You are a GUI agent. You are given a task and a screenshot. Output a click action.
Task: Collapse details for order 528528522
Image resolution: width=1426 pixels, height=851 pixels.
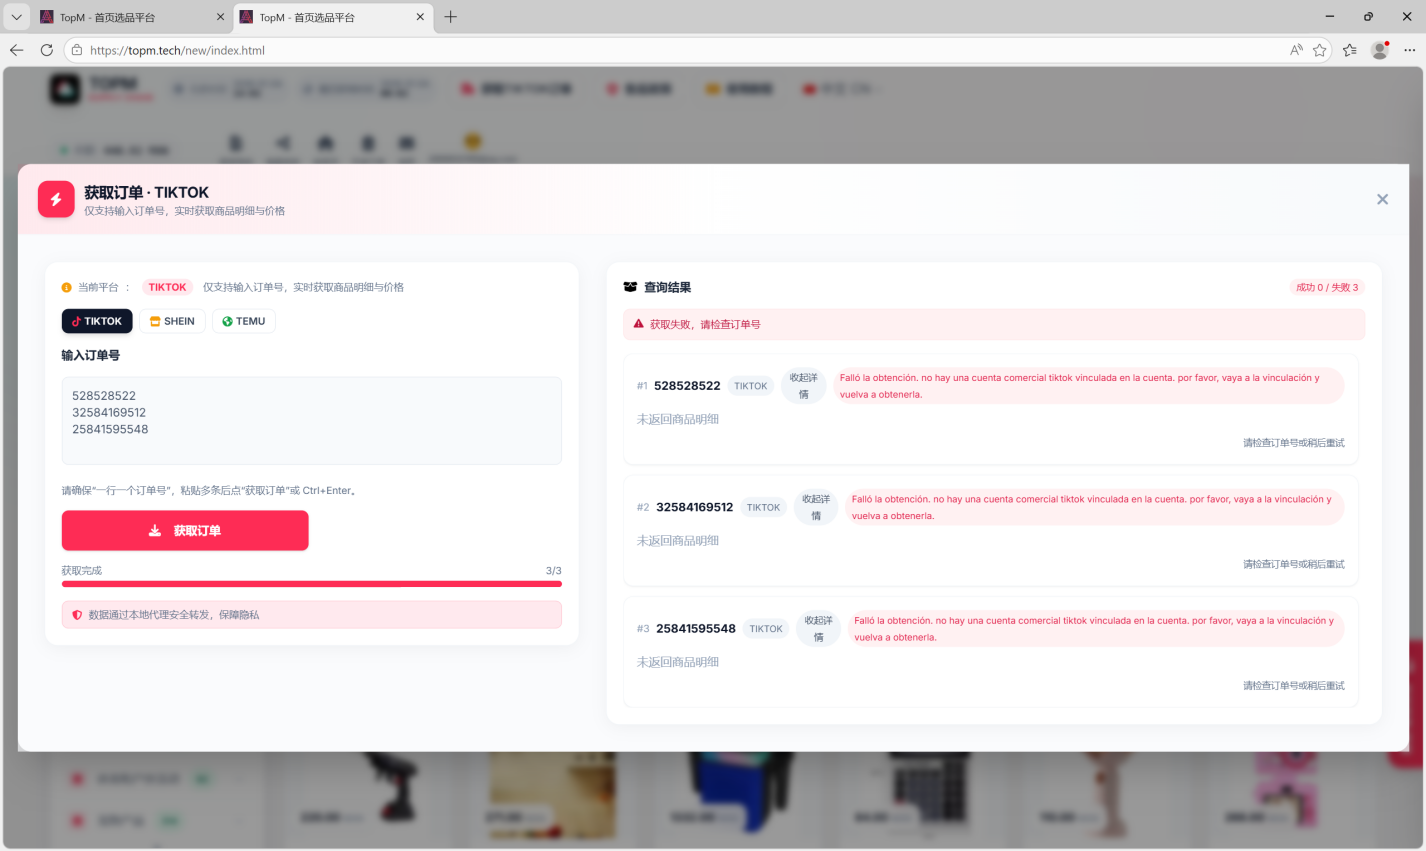coord(803,386)
